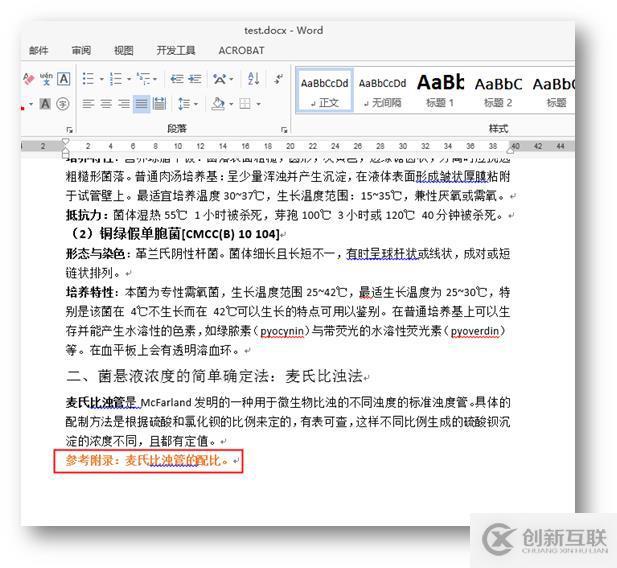Center align the paragraph

[x=106, y=104]
